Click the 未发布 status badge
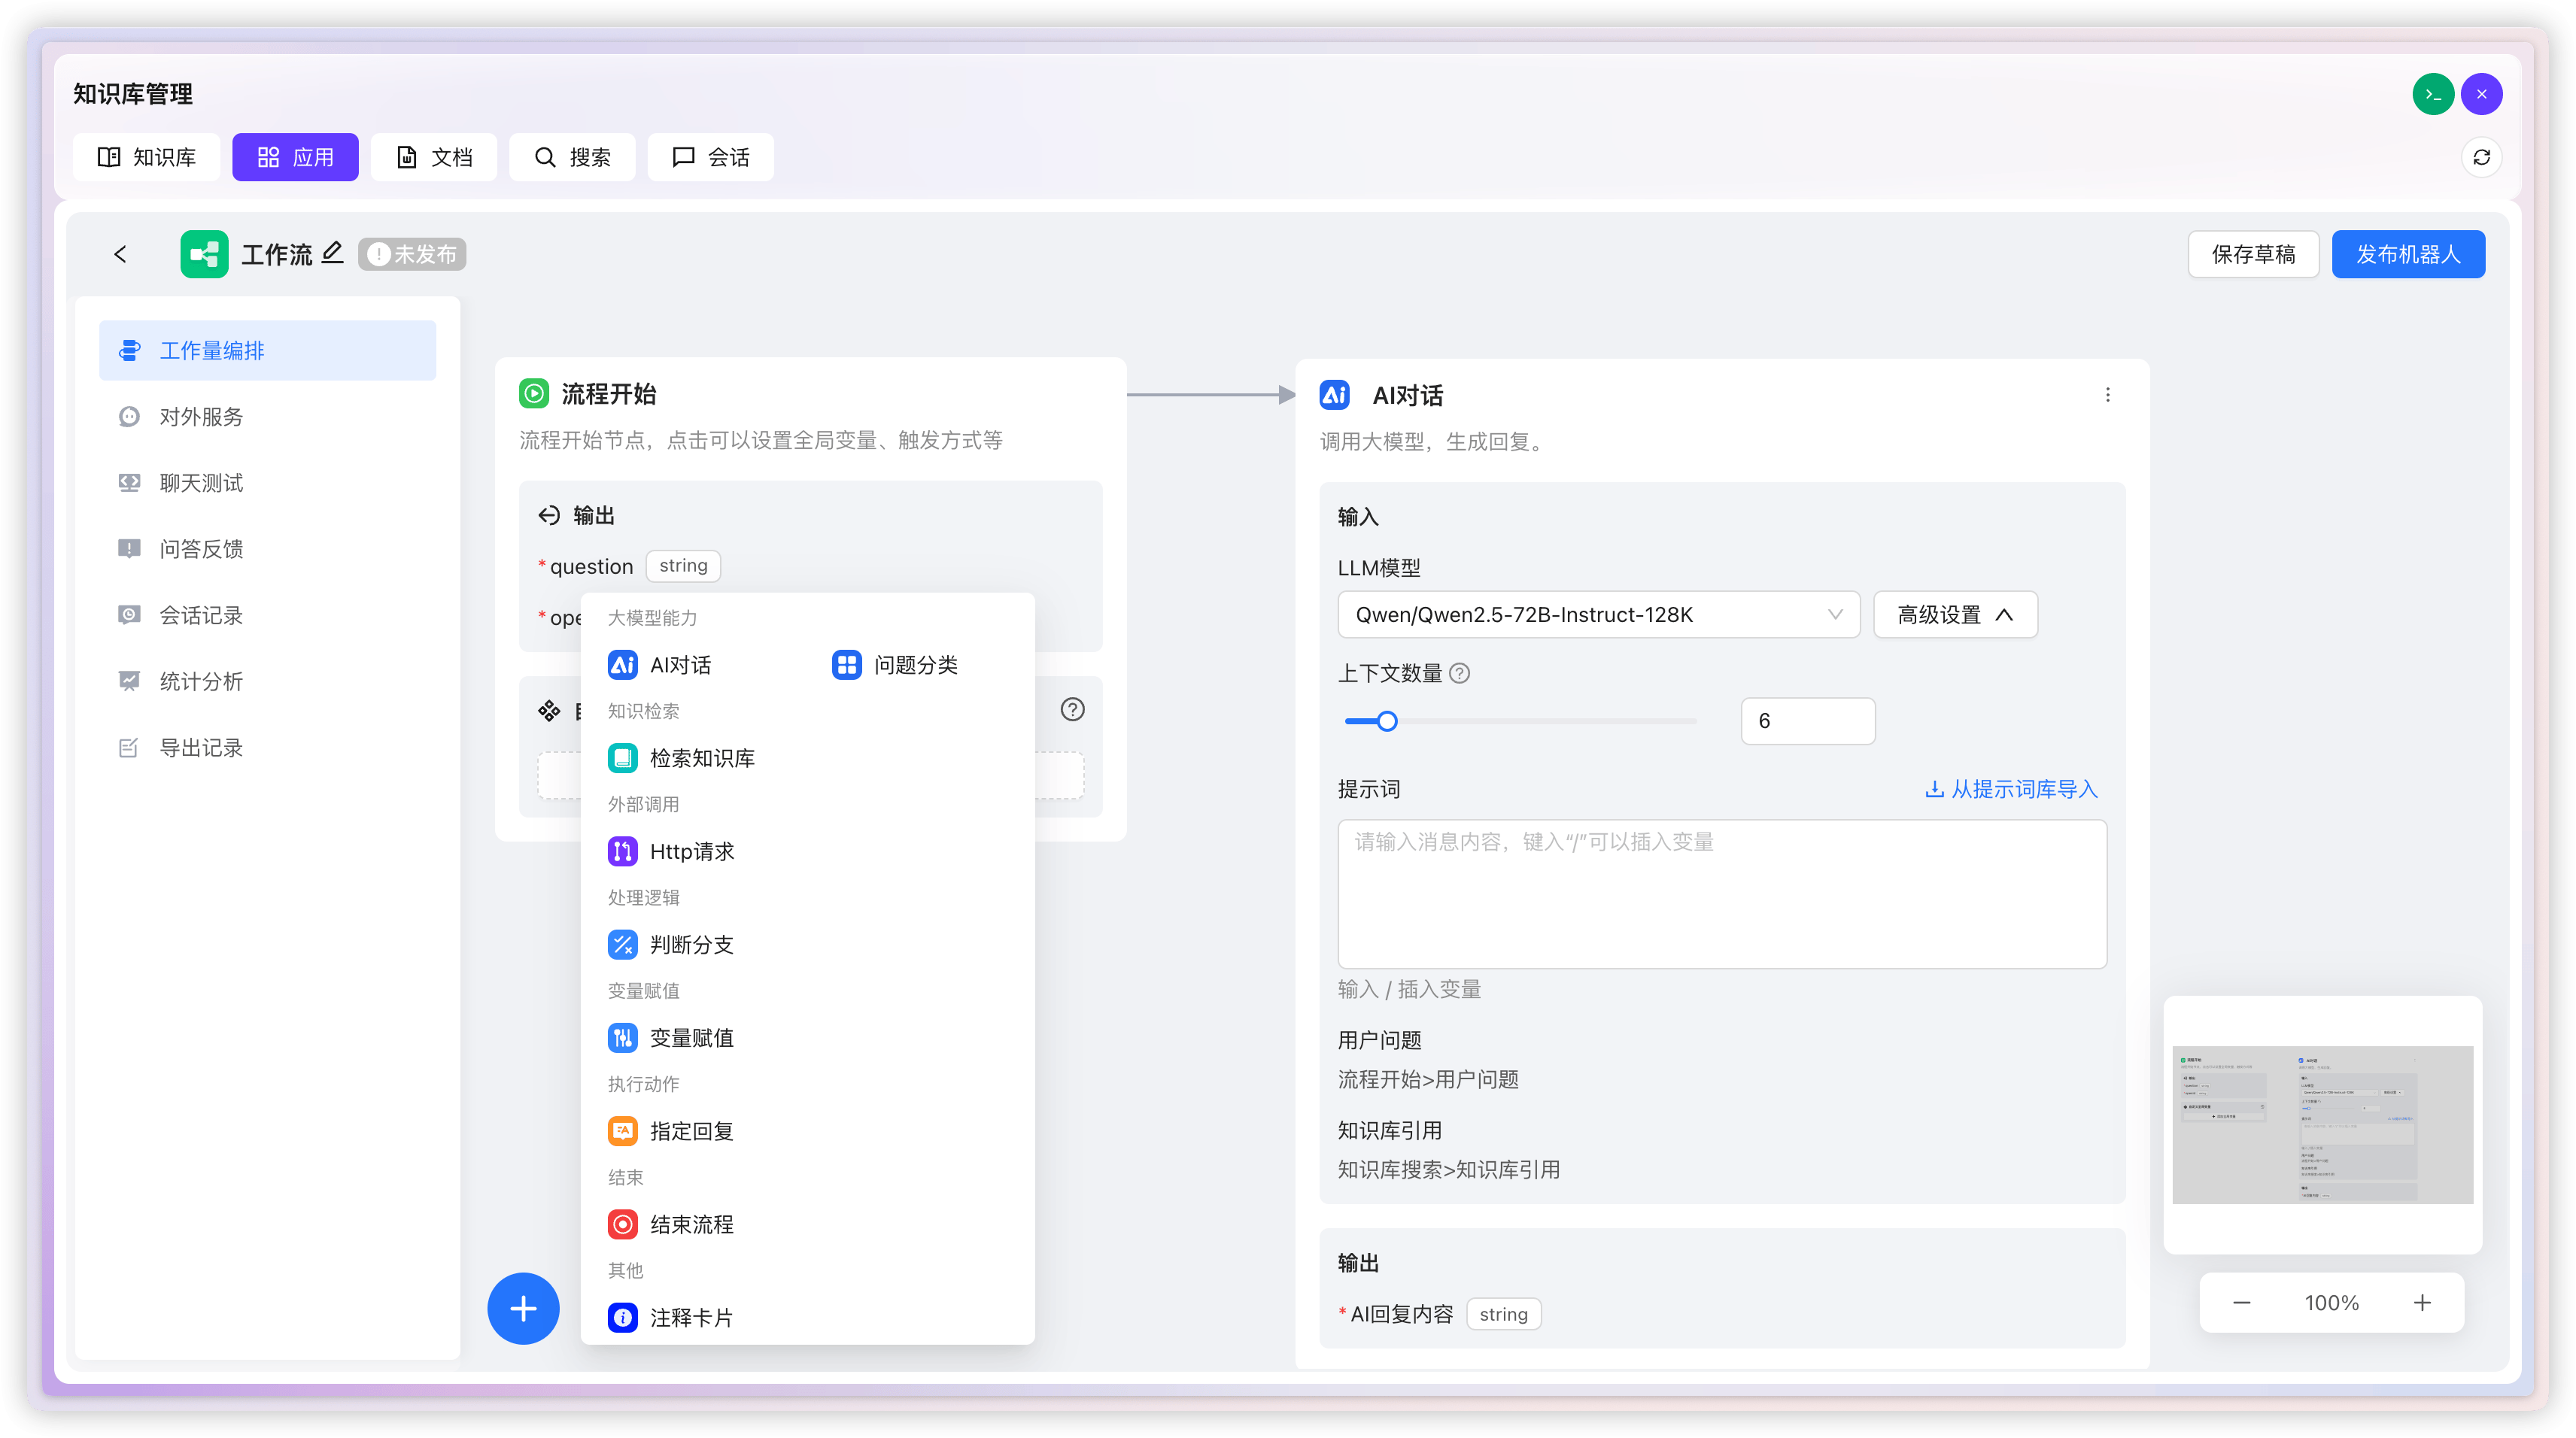2576x1438 pixels. click(412, 254)
